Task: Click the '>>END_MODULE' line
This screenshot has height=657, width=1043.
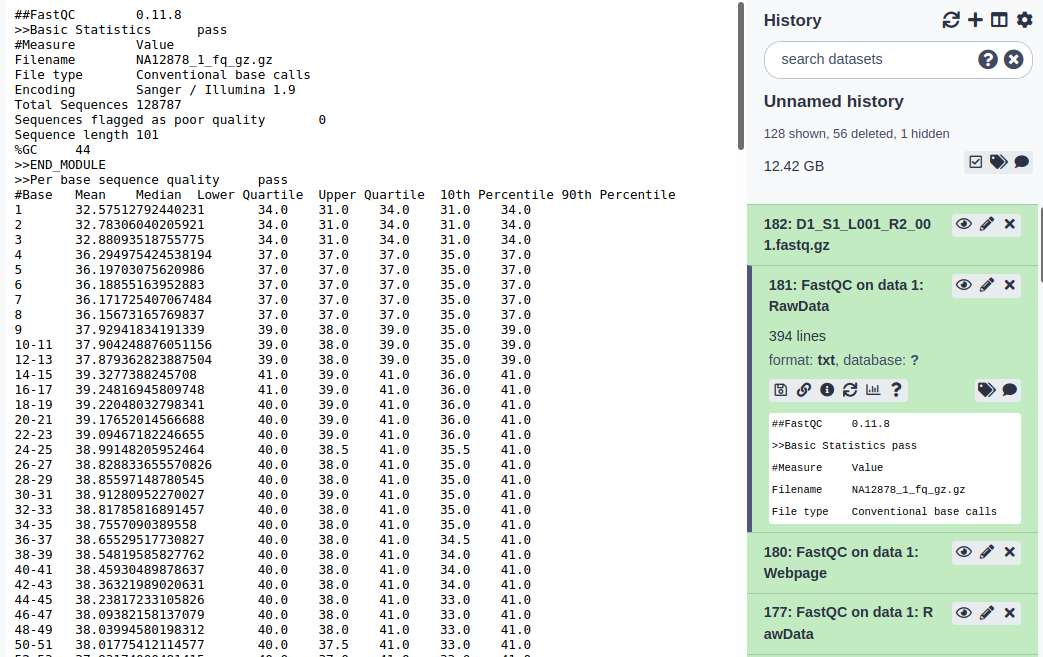Action: [x=60, y=165]
